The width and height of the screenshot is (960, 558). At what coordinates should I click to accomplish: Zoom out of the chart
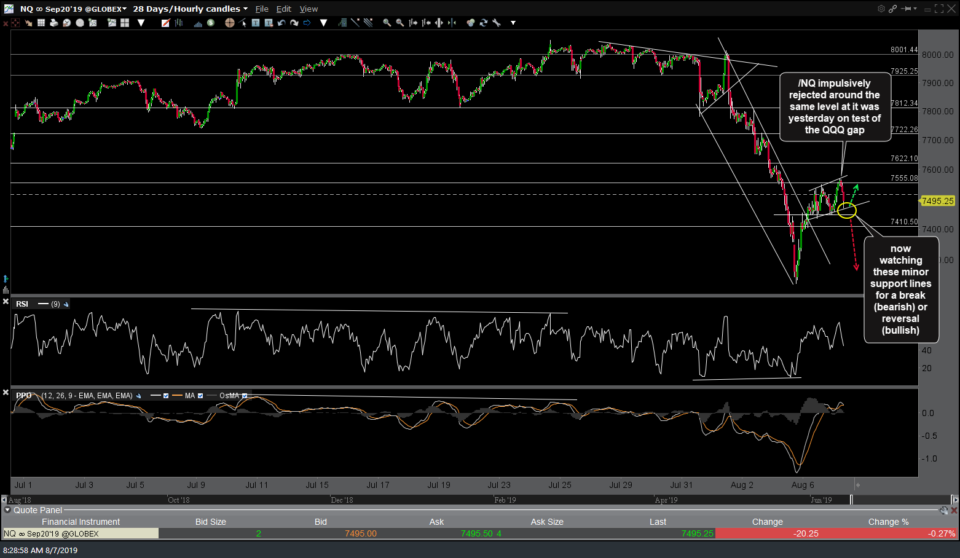400,23
